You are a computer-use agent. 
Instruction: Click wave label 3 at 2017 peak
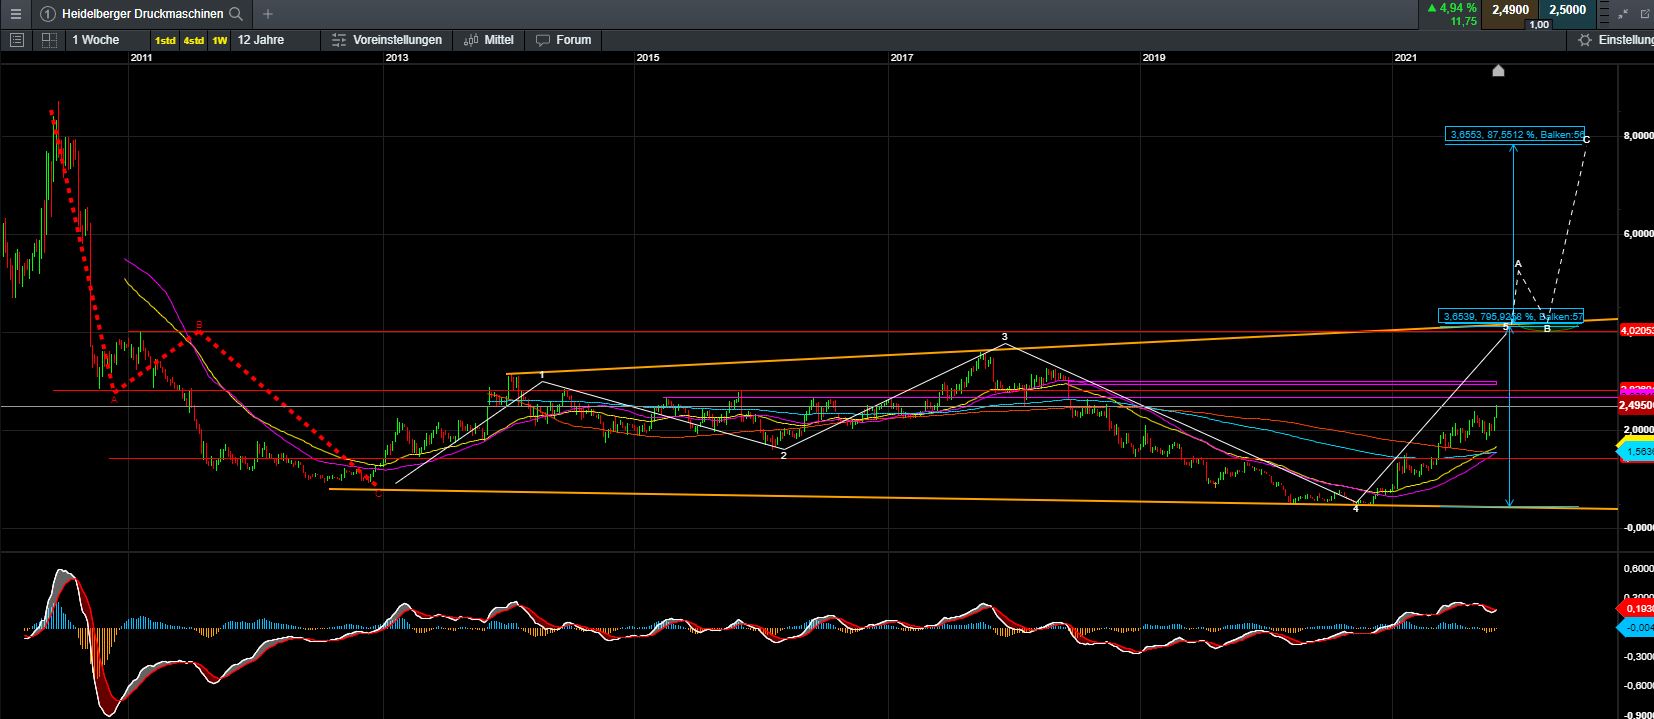coord(1004,337)
